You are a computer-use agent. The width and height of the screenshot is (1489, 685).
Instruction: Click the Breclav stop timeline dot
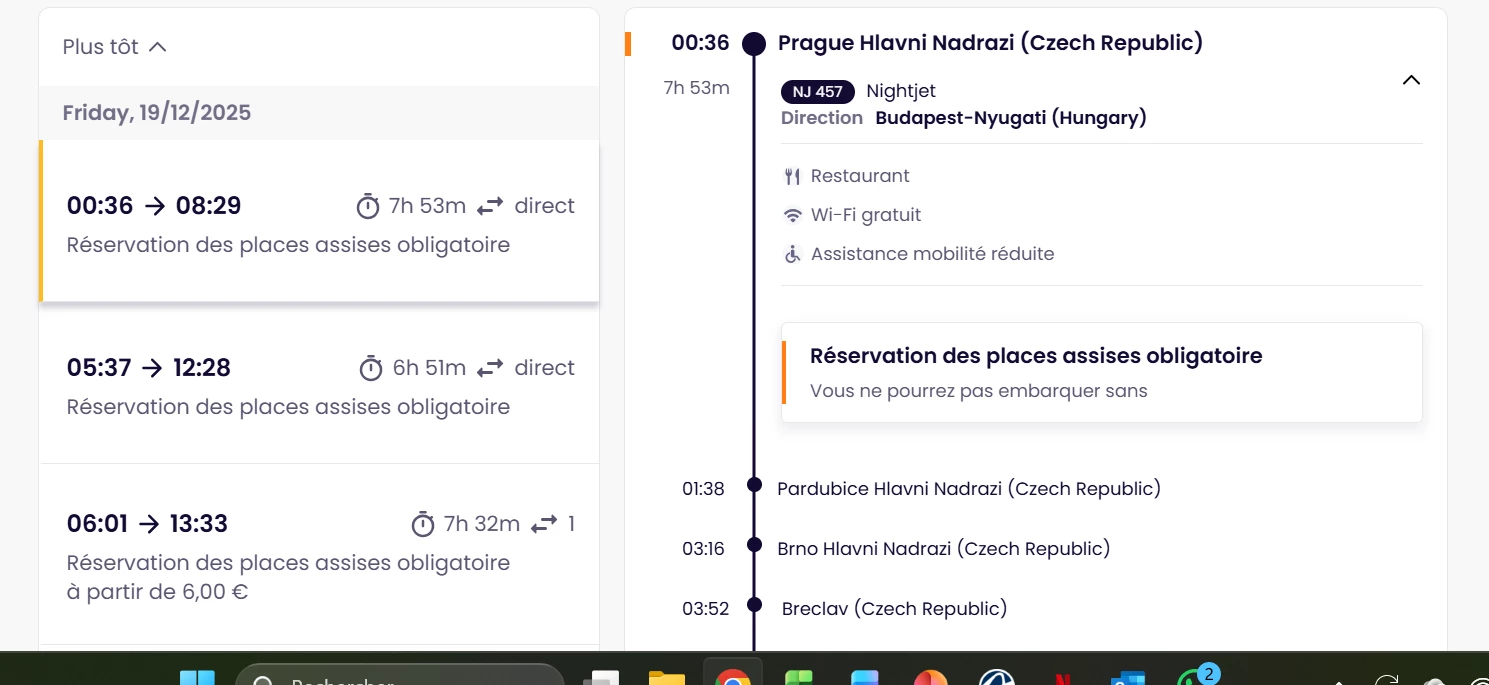755,608
